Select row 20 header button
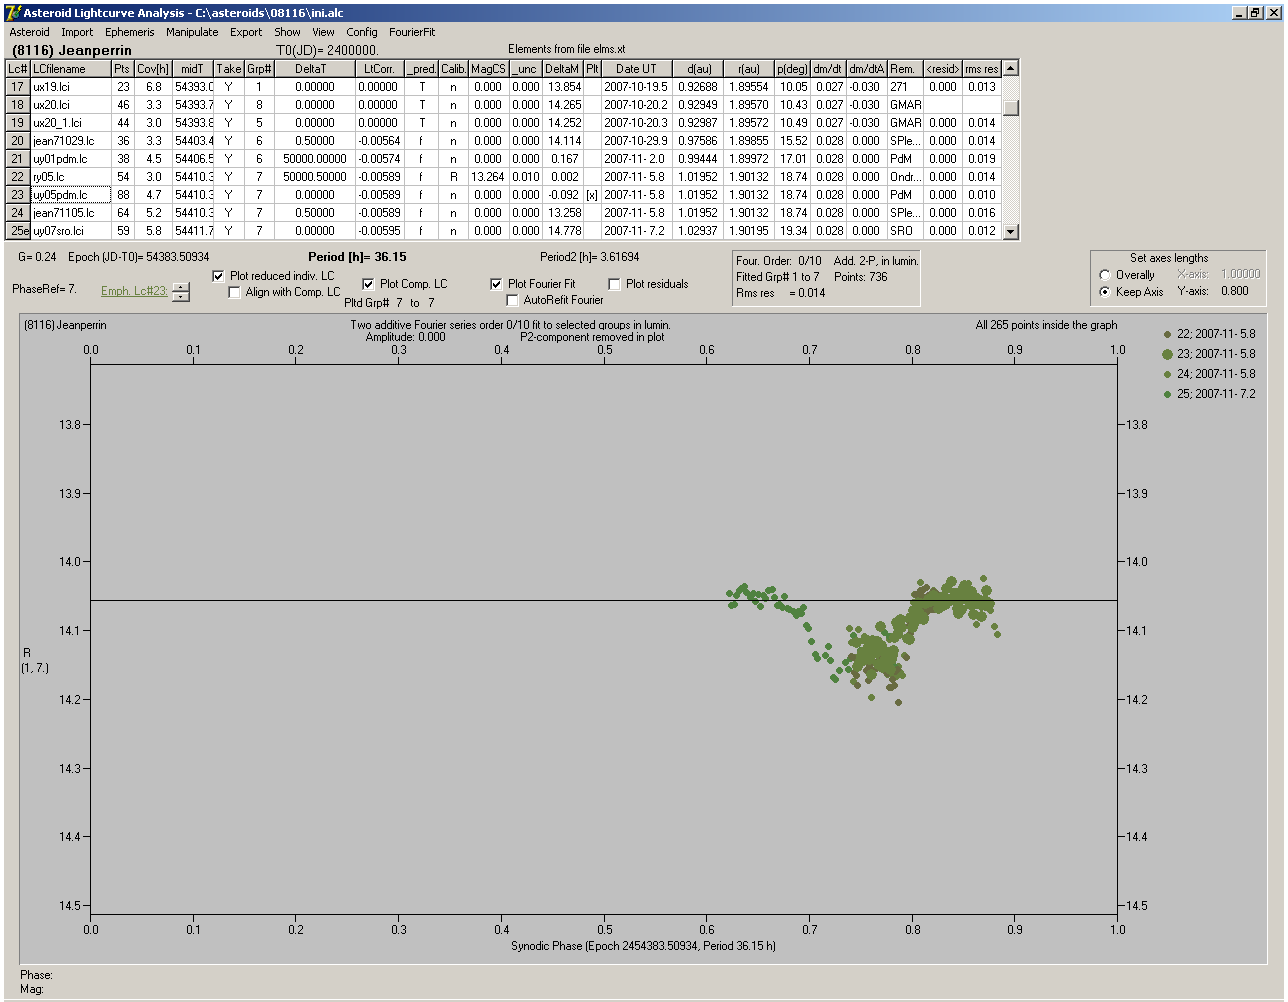Viewport: 1288px width, 1002px height. [18, 141]
